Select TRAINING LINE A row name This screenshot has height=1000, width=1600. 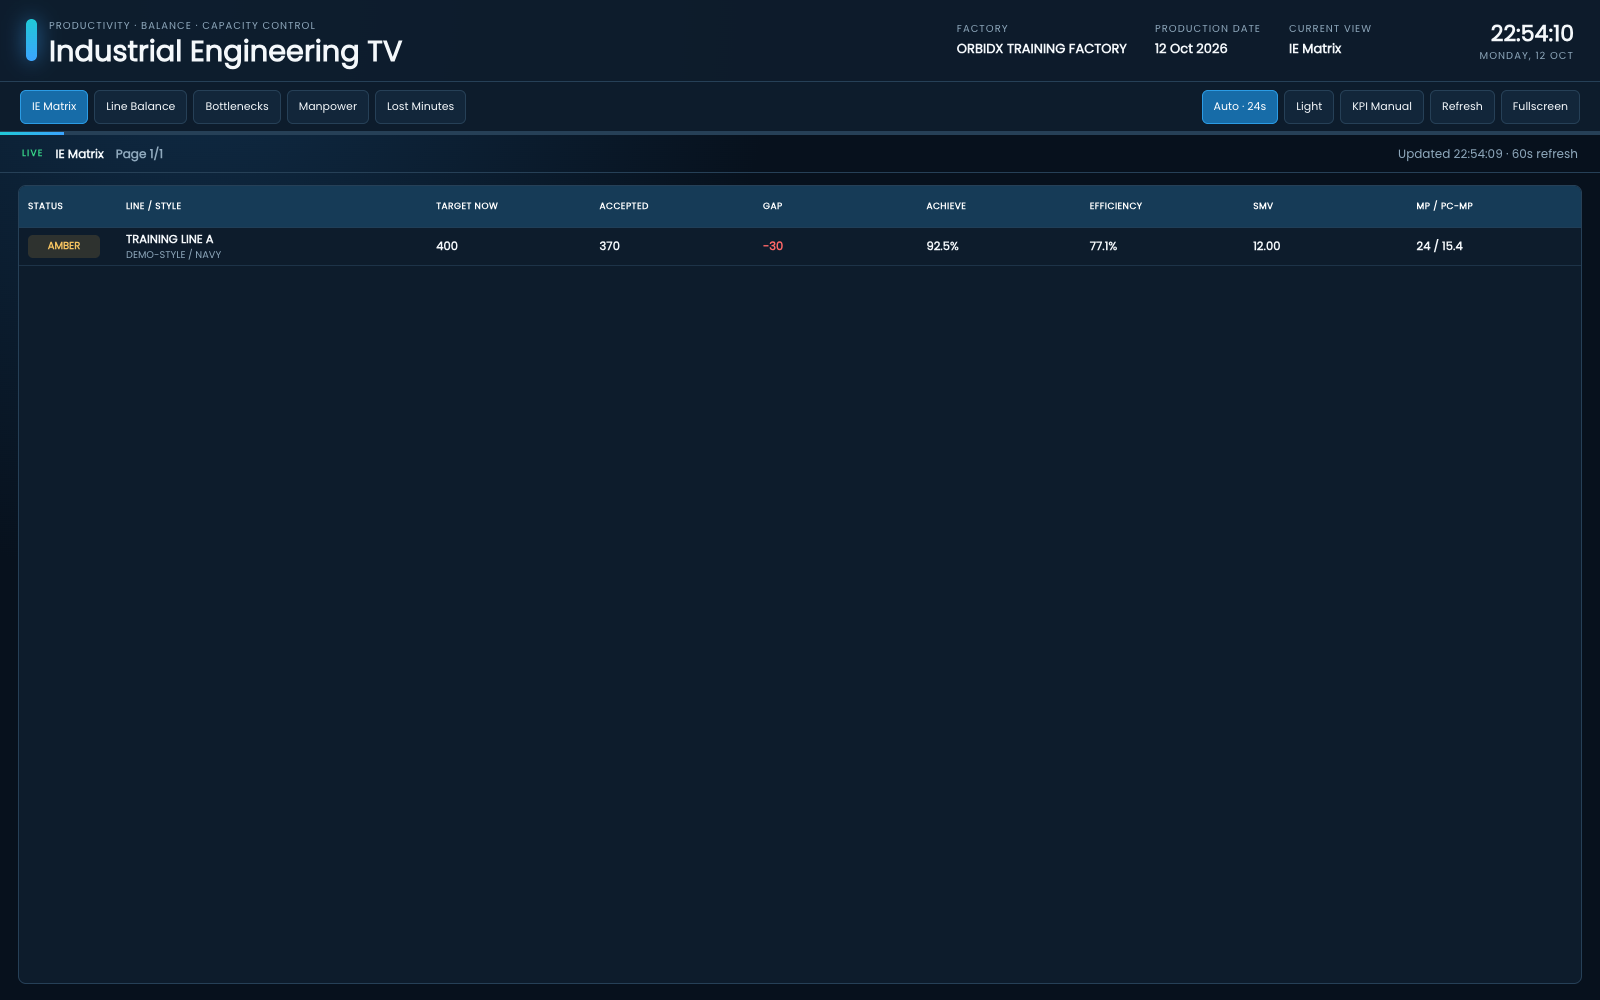click(x=169, y=239)
